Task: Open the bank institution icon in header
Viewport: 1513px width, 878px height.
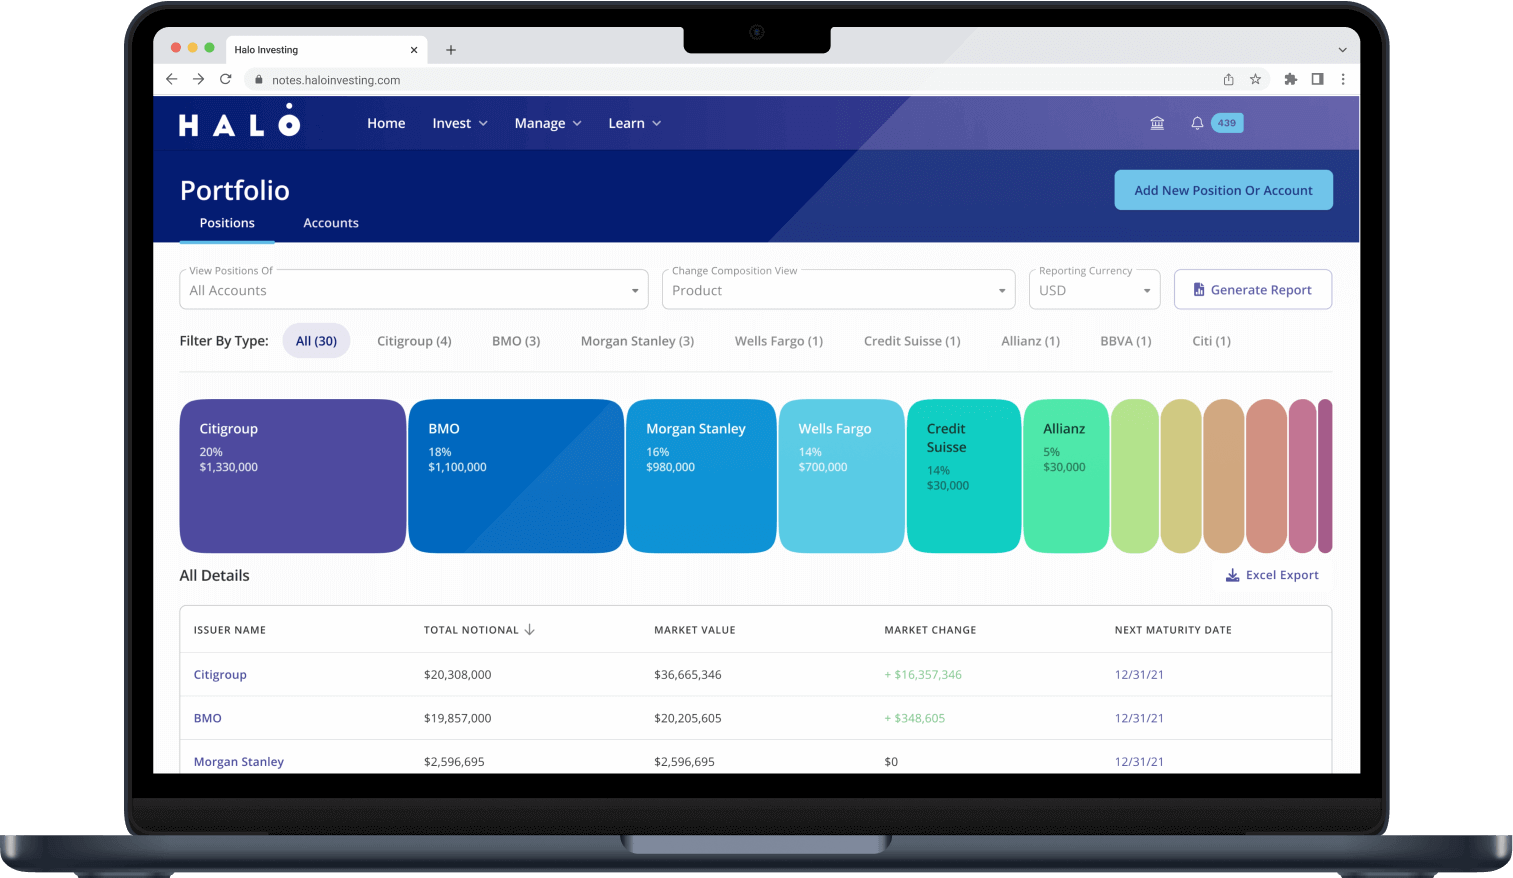Action: (x=1157, y=123)
